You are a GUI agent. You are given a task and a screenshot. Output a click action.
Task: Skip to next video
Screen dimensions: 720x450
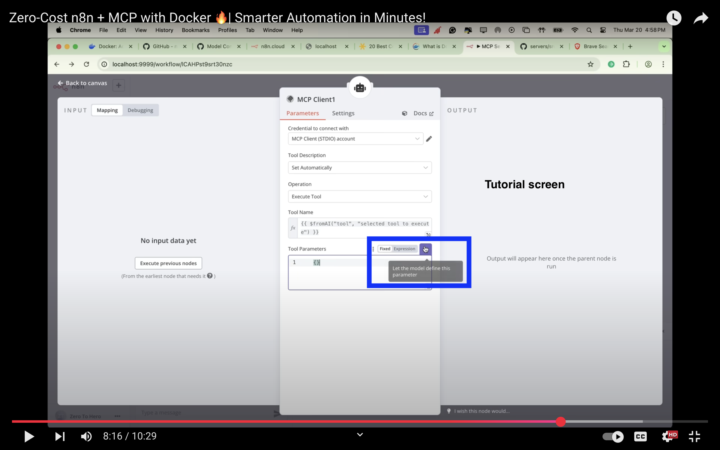(59, 436)
